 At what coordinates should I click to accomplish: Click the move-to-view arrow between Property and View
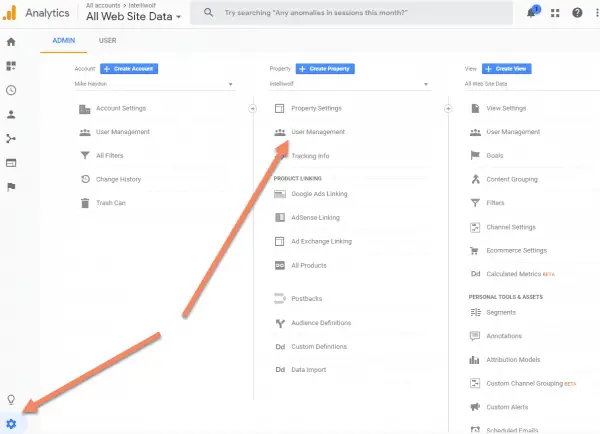point(448,109)
